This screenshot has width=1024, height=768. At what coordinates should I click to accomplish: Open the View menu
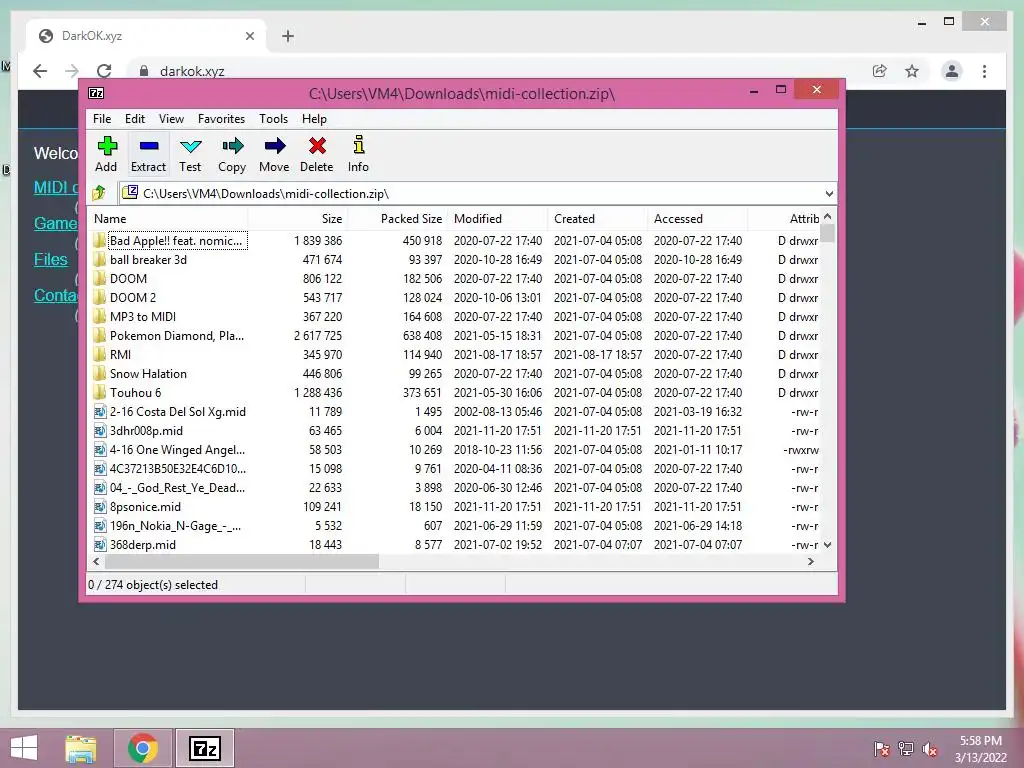[171, 119]
